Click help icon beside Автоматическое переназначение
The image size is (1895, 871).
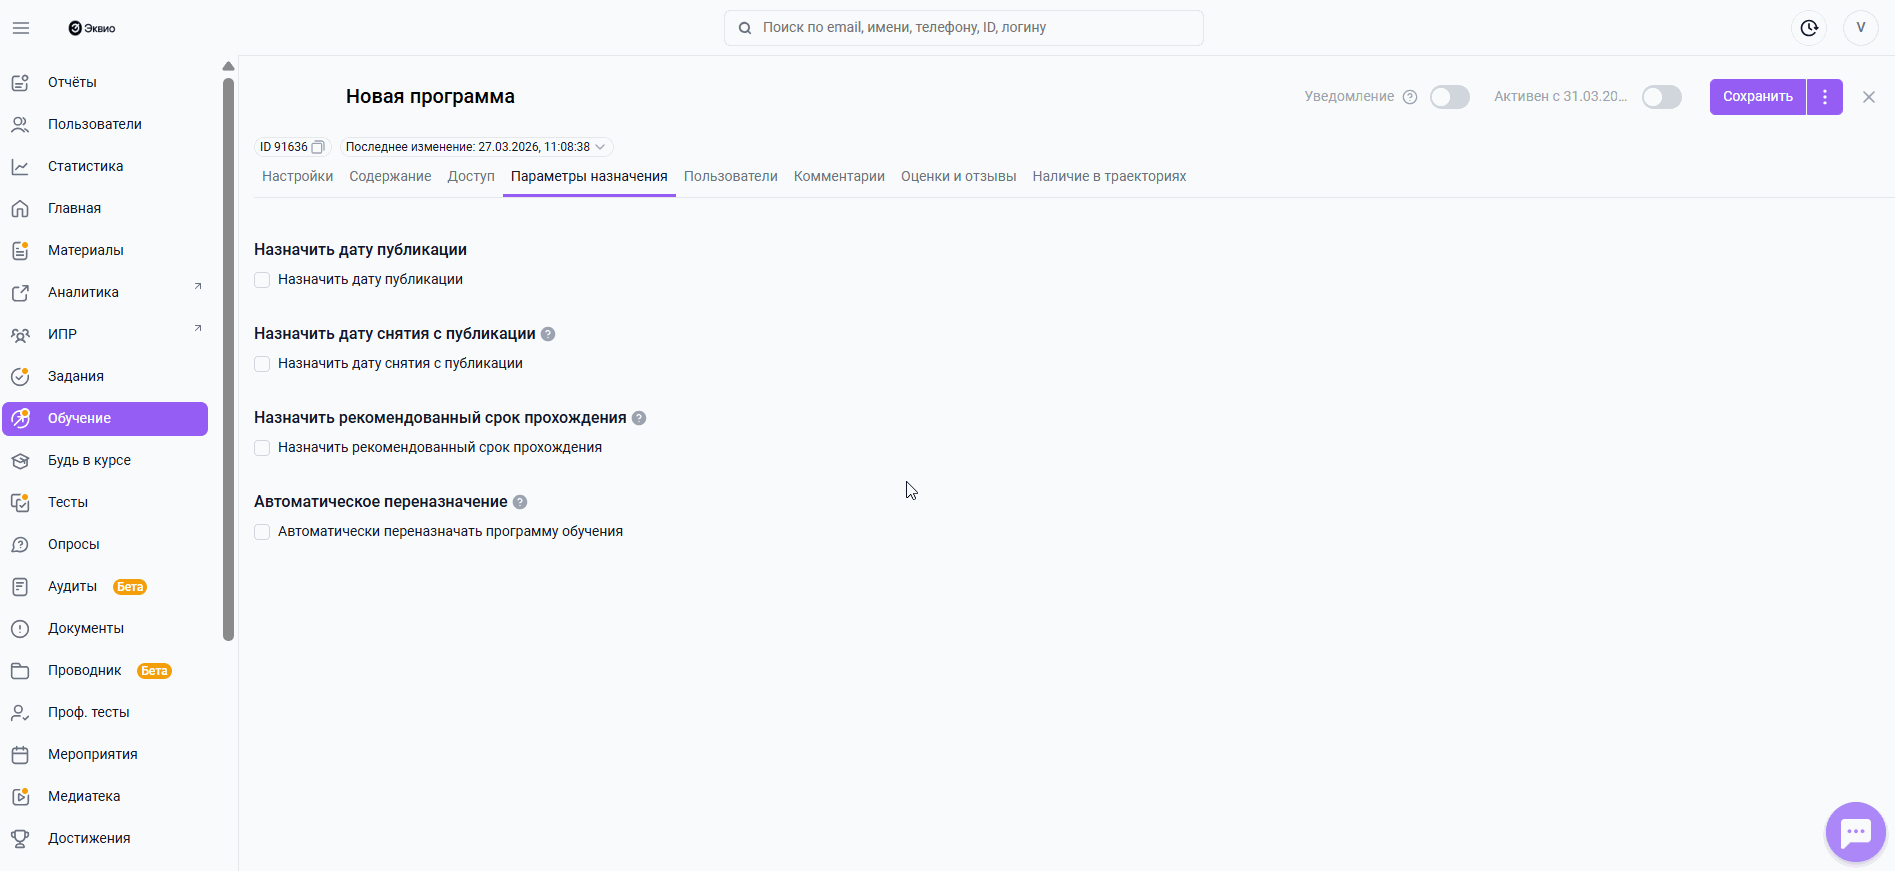click(520, 502)
